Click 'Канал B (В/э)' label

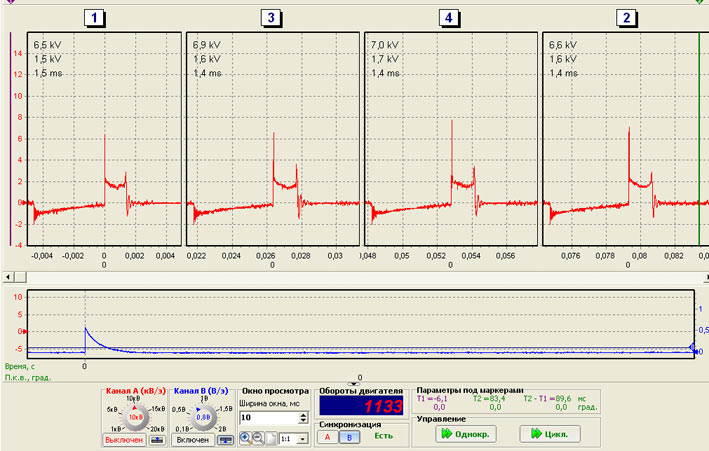coord(201,391)
